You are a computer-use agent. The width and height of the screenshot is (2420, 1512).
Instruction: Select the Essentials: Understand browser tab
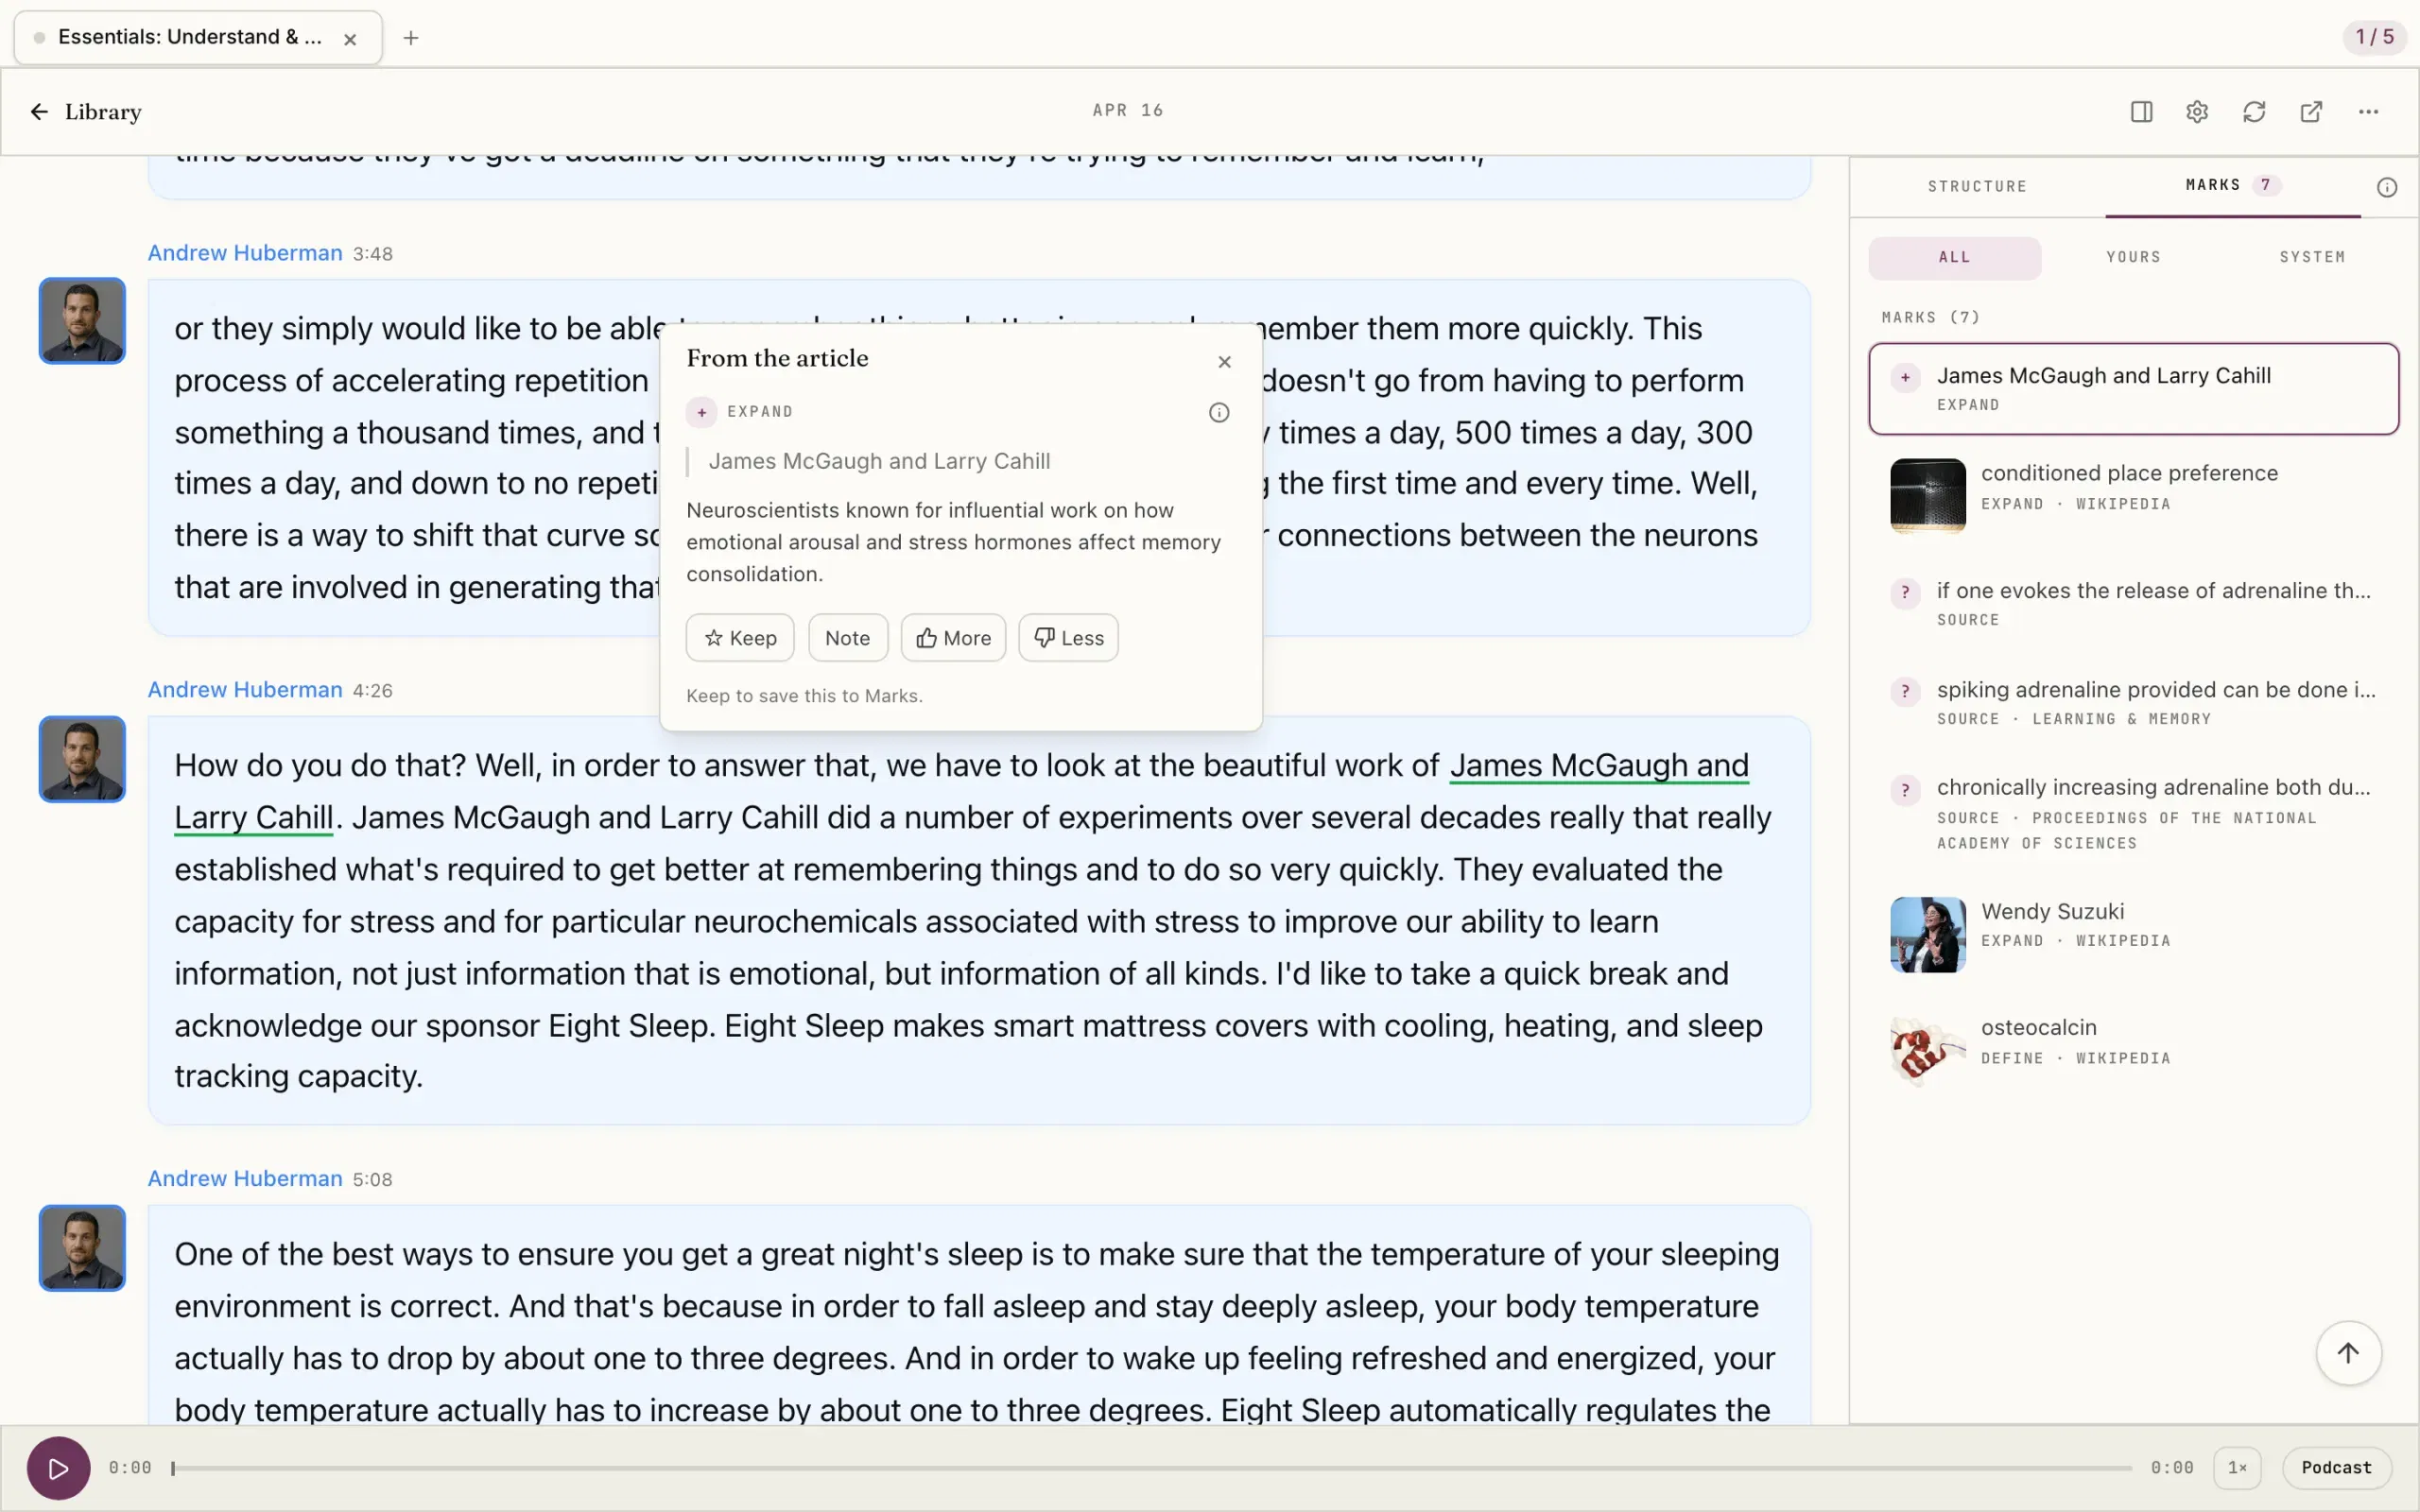click(198, 38)
